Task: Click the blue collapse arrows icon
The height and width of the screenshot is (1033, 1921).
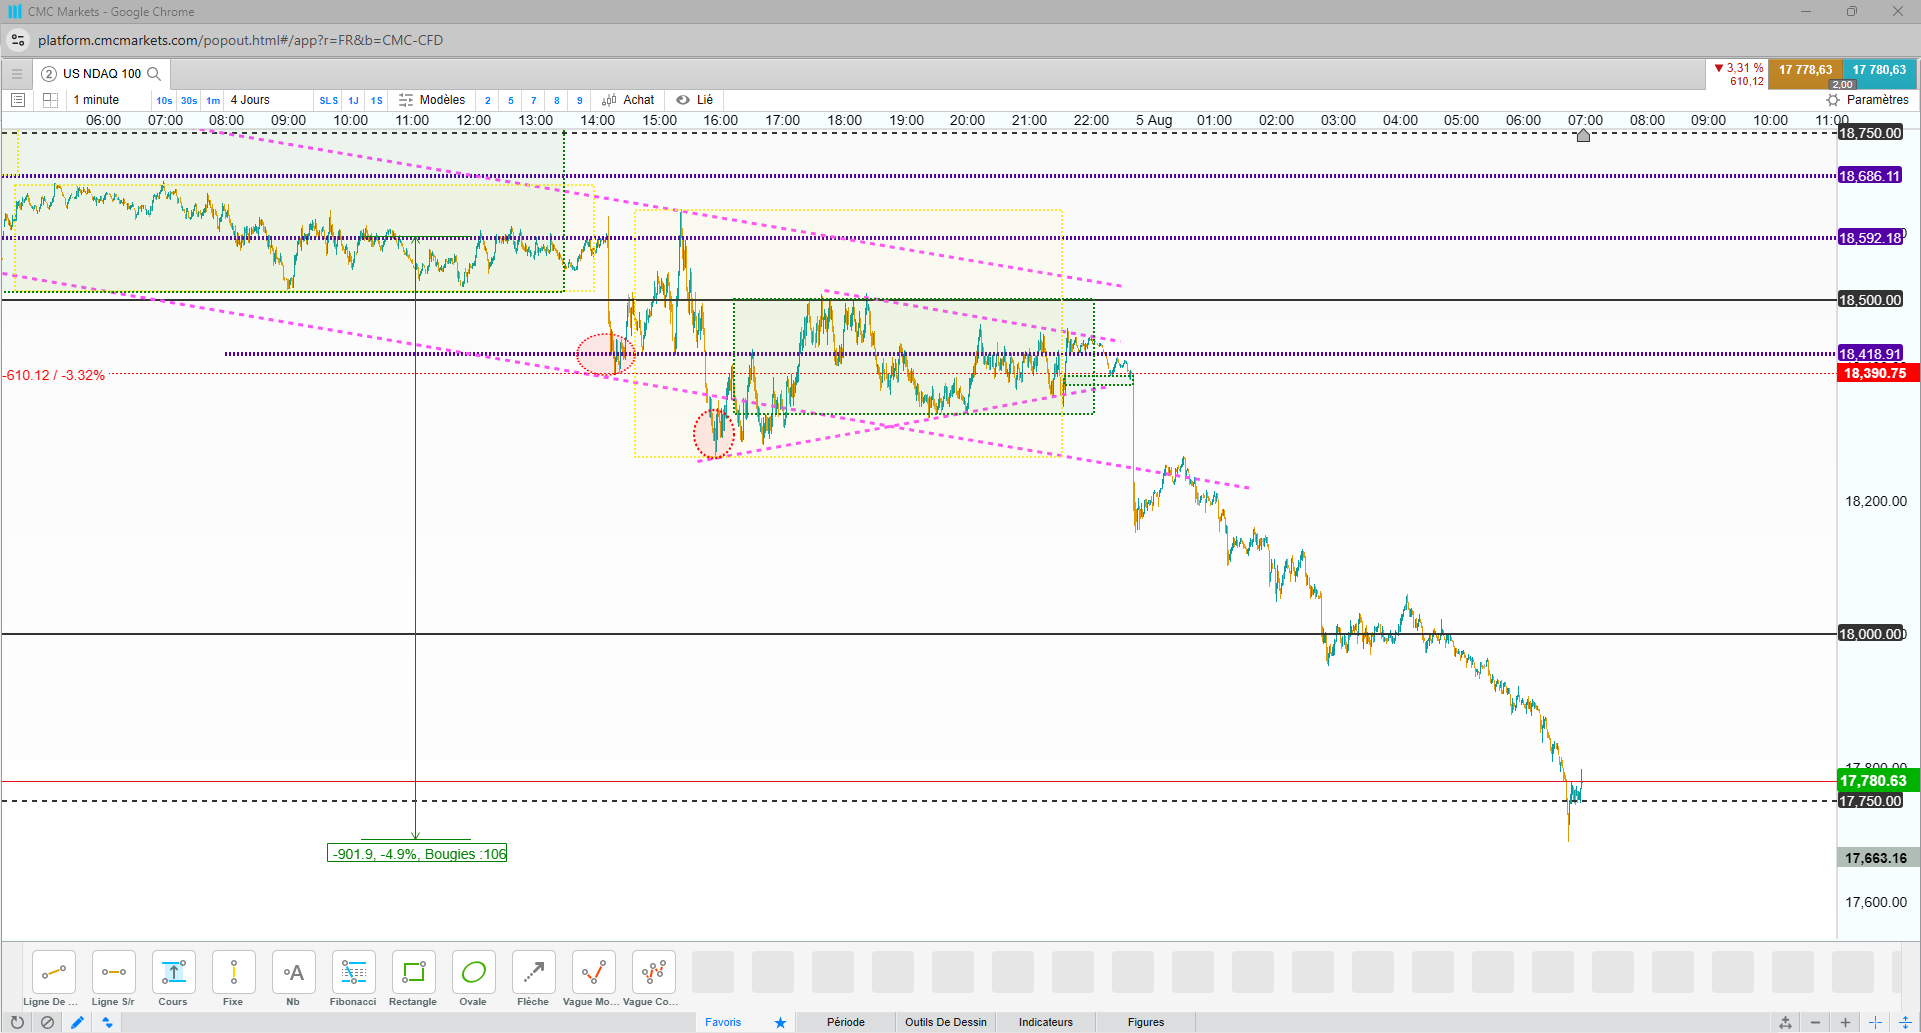Action: pyautogui.click(x=107, y=1022)
